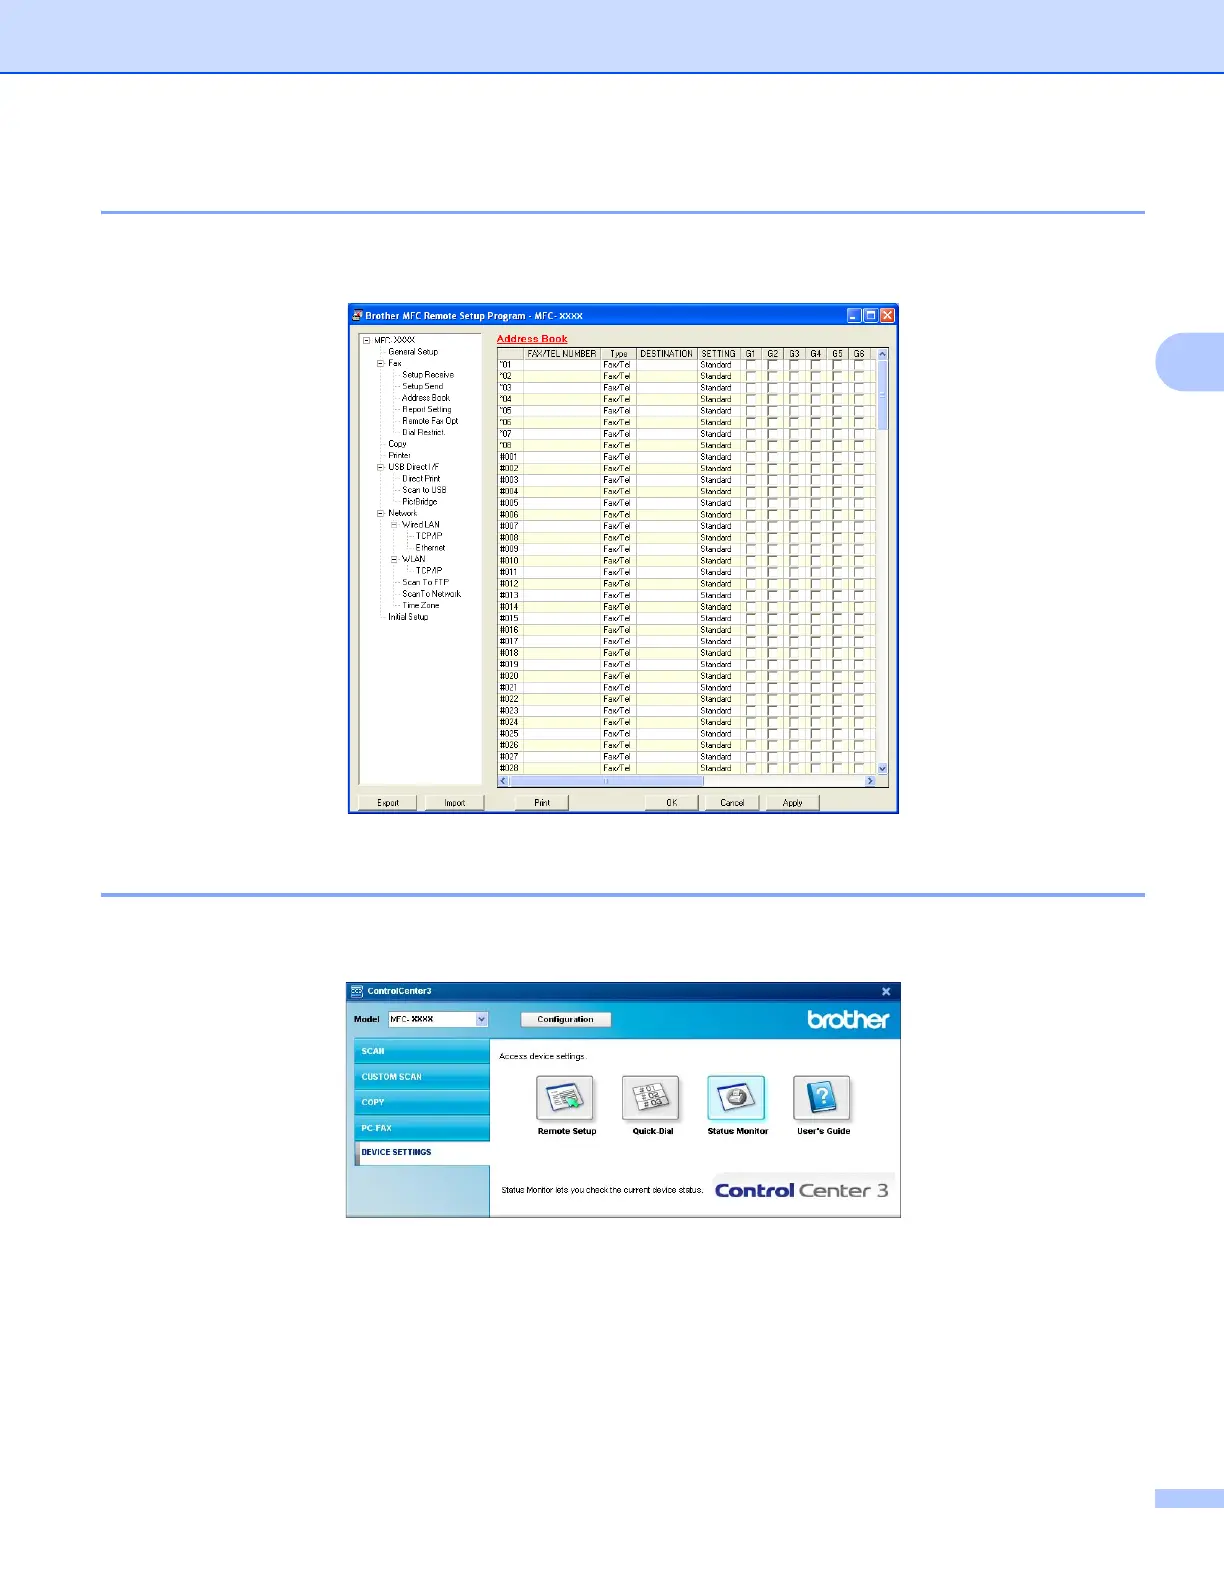1224x1580 pixels.
Task: Select Report Setting in the tree
Action: (x=427, y=409)
